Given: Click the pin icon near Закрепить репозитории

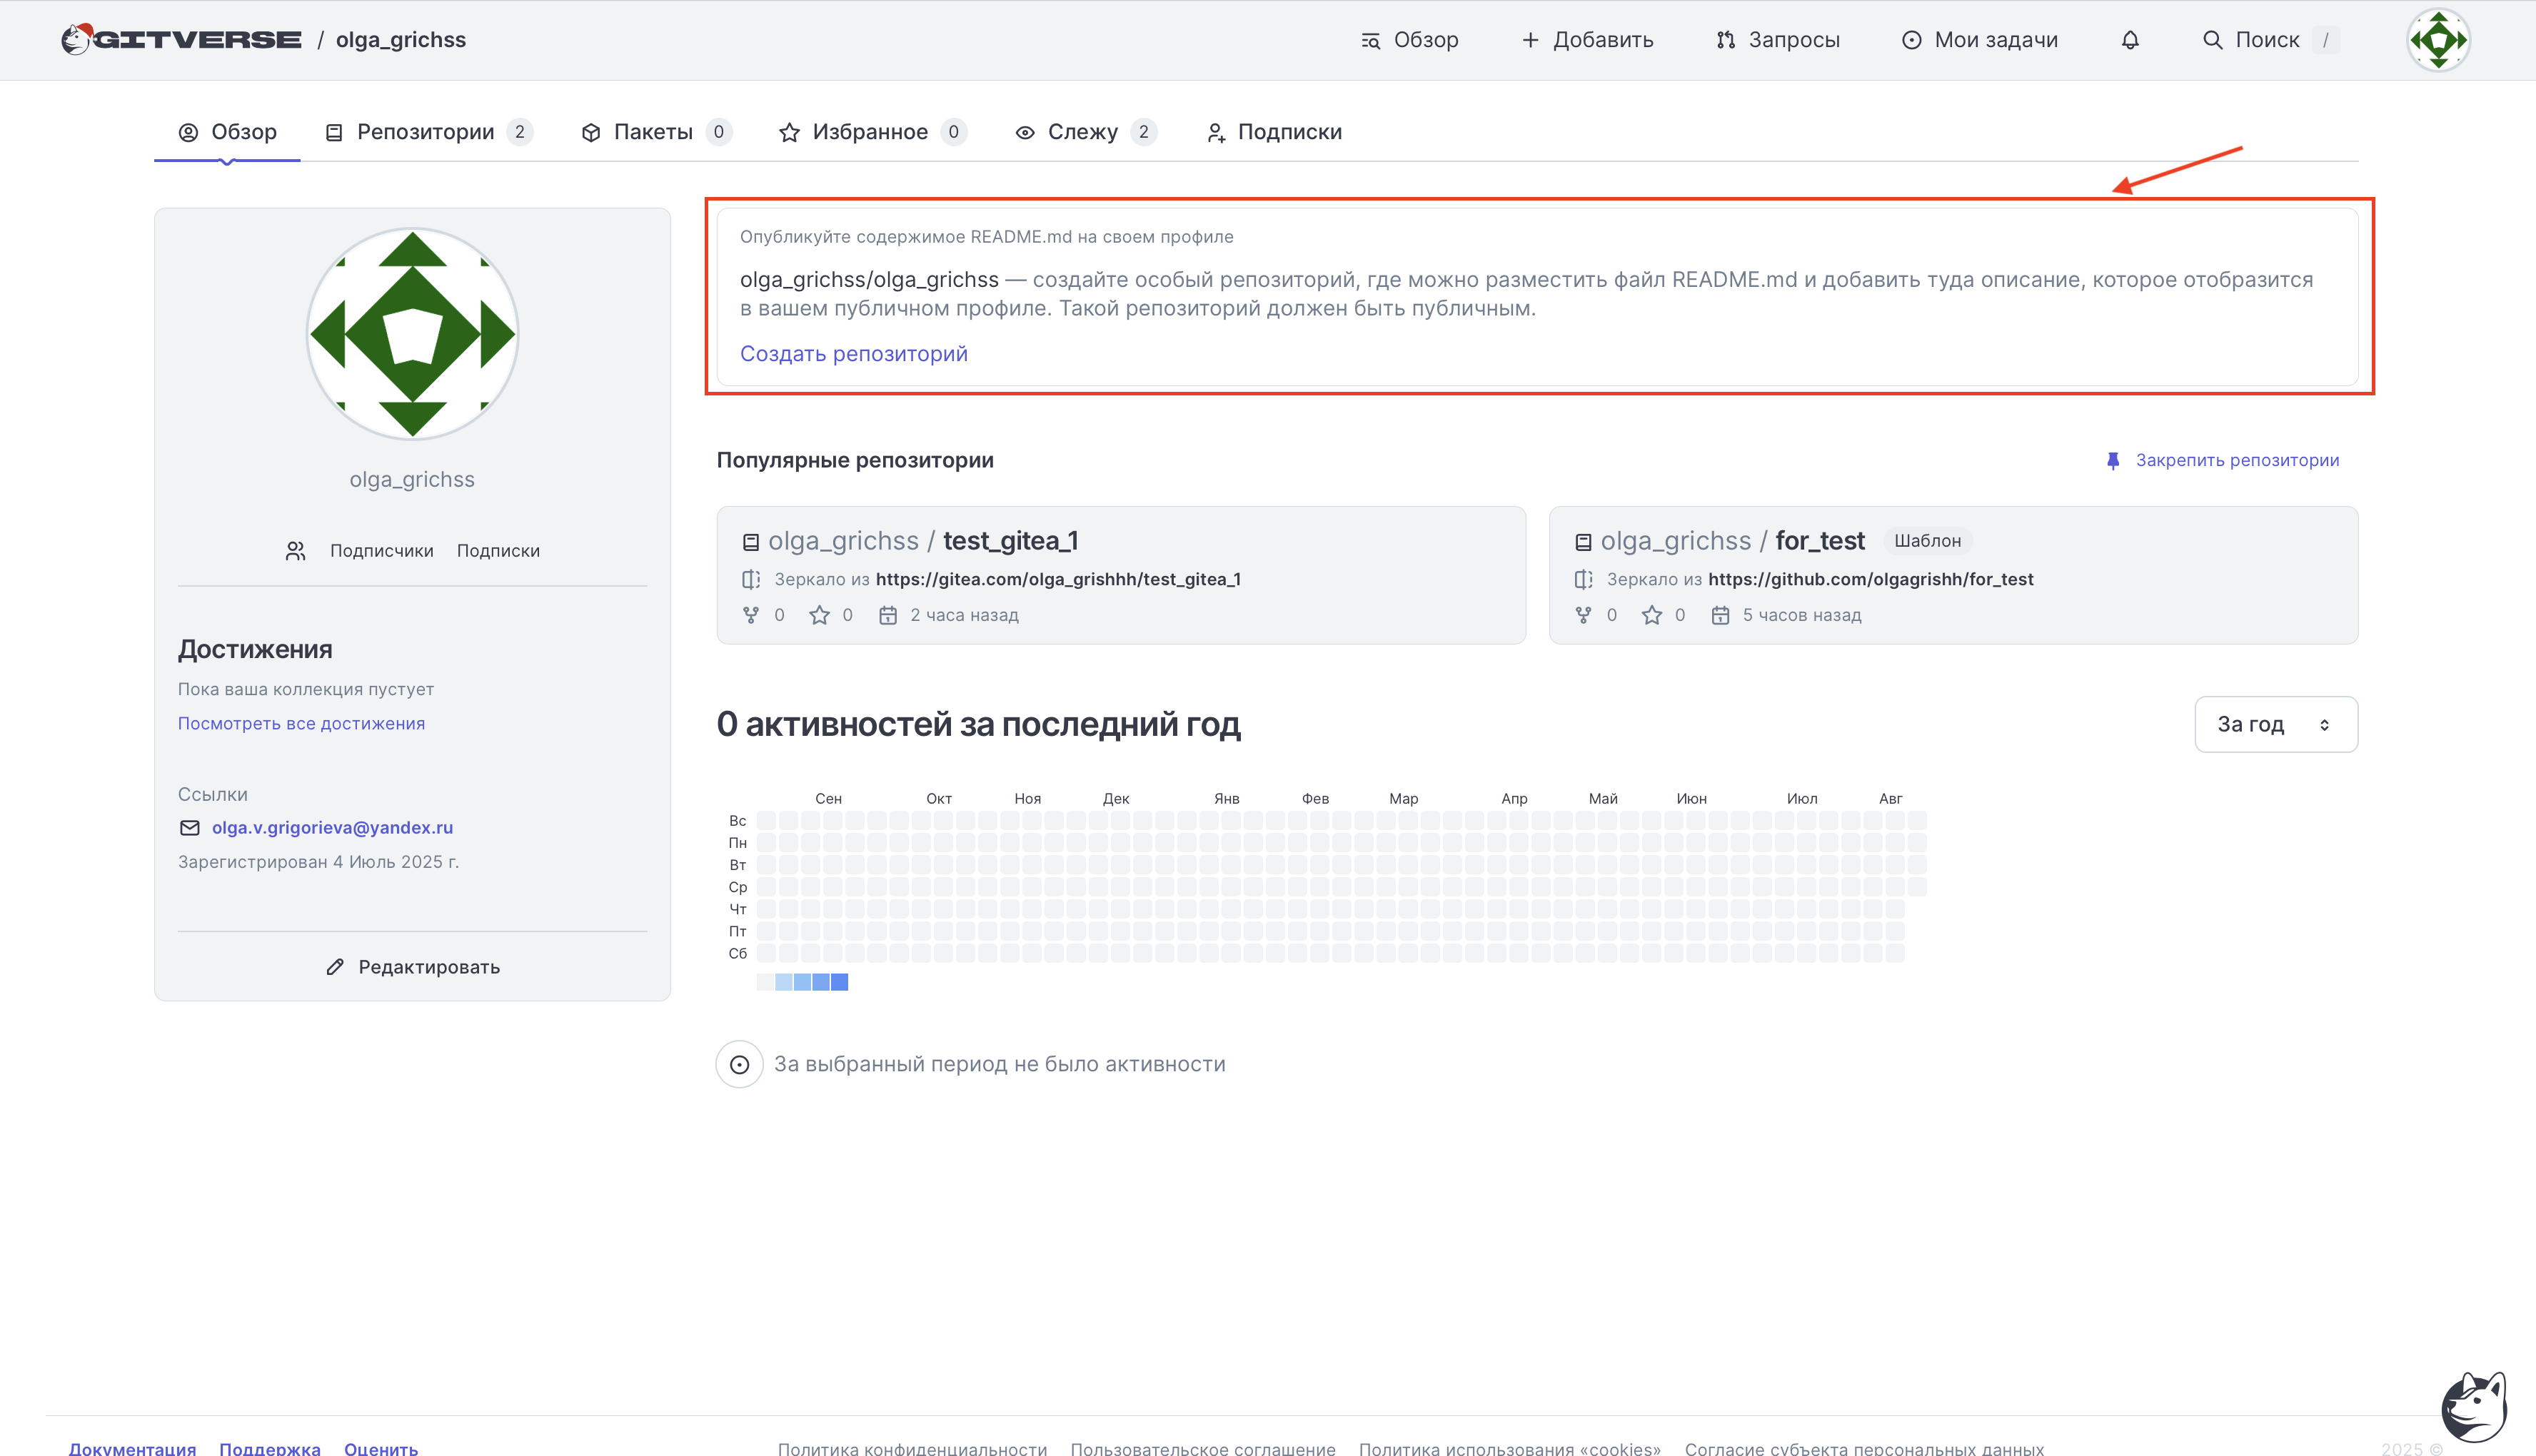Looking at the screenshot, I should point(2113,461).
